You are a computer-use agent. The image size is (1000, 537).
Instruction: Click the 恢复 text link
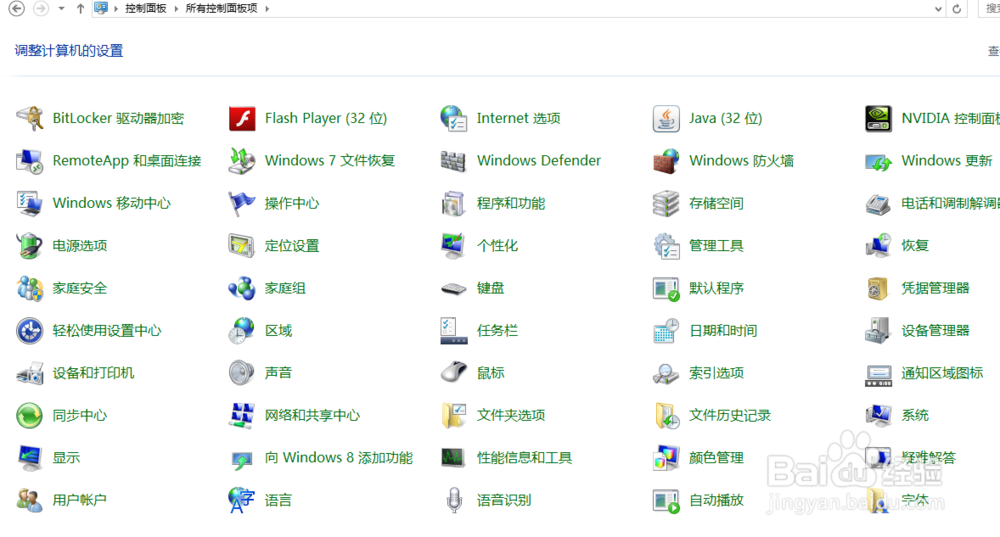[915, 246]
